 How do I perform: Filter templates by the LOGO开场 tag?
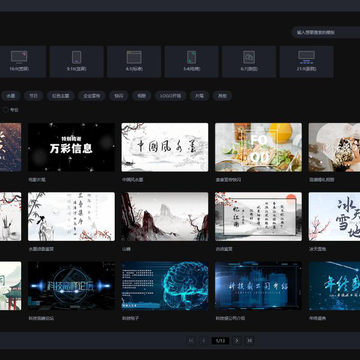tap(170, 96)
